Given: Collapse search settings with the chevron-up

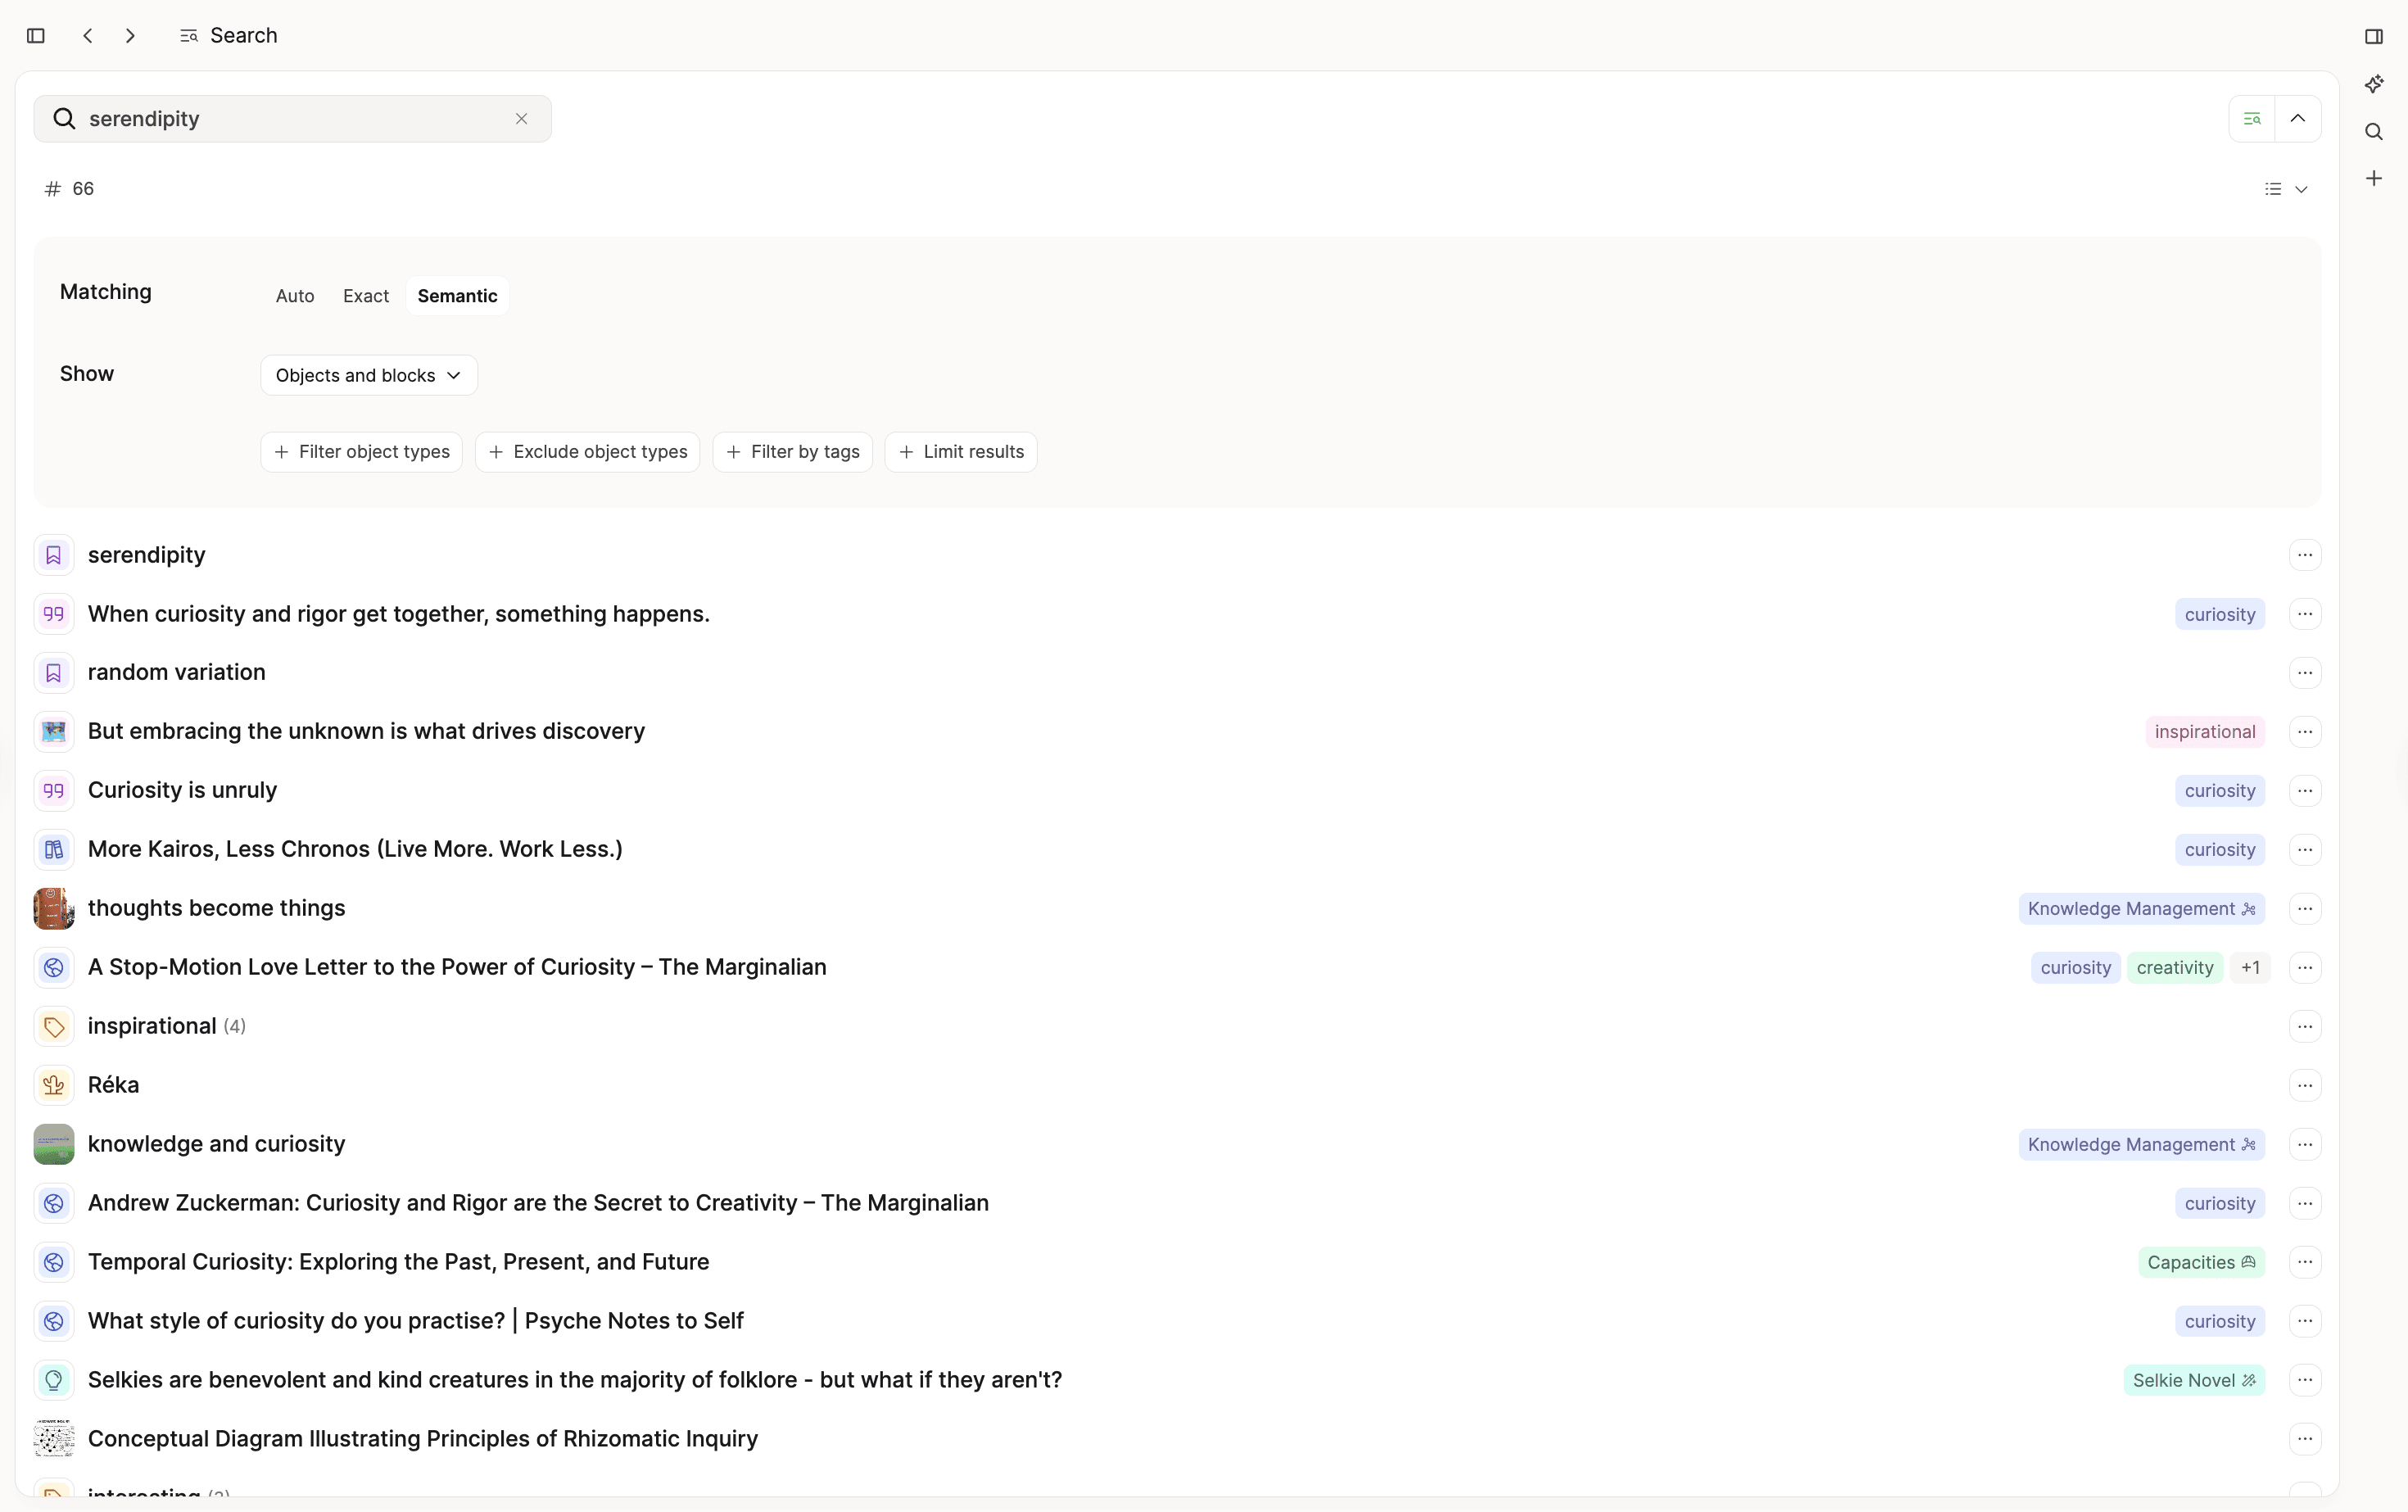Looking at the screenshot, I should click(2299, 118).
